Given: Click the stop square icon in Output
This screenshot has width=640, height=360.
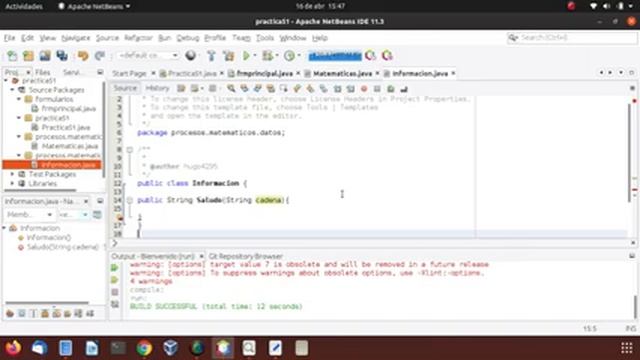Looking at the screenshot, I should pos(115,292).
